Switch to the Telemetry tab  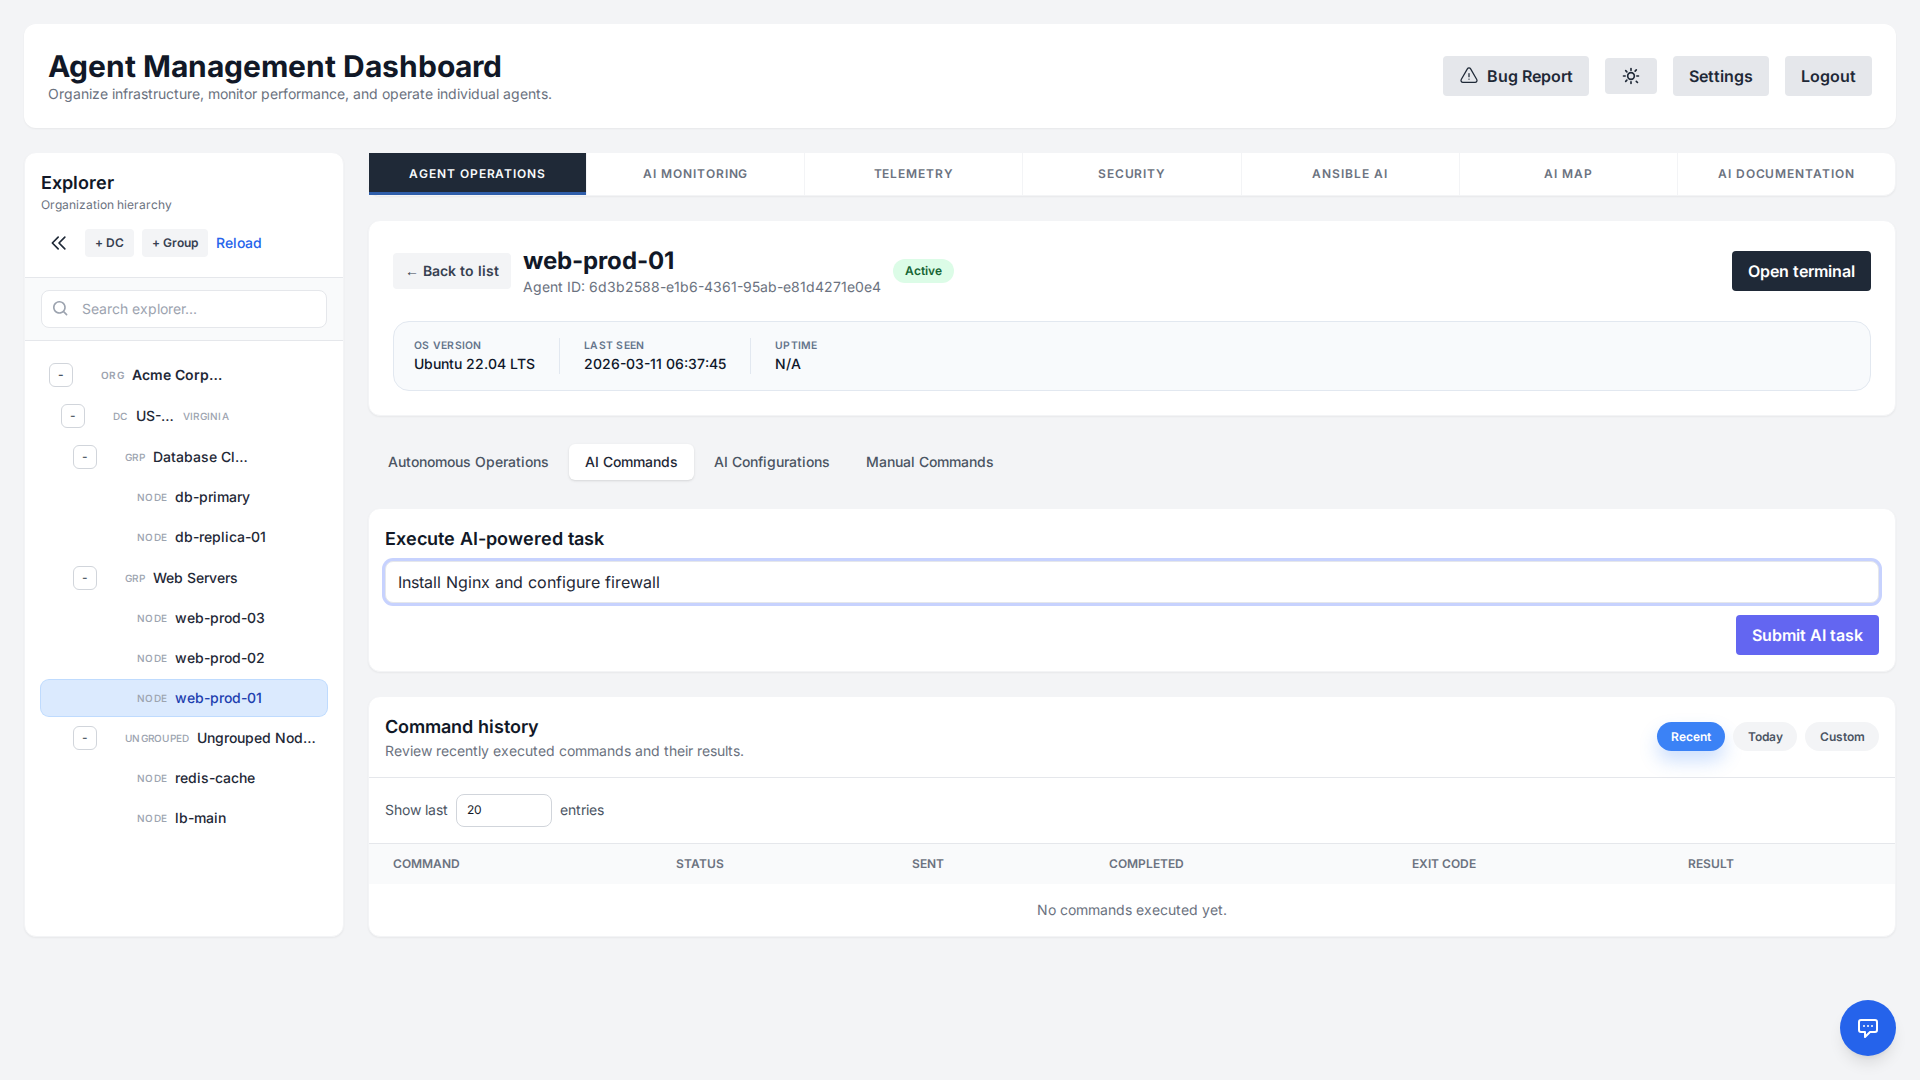pos(913,174)
